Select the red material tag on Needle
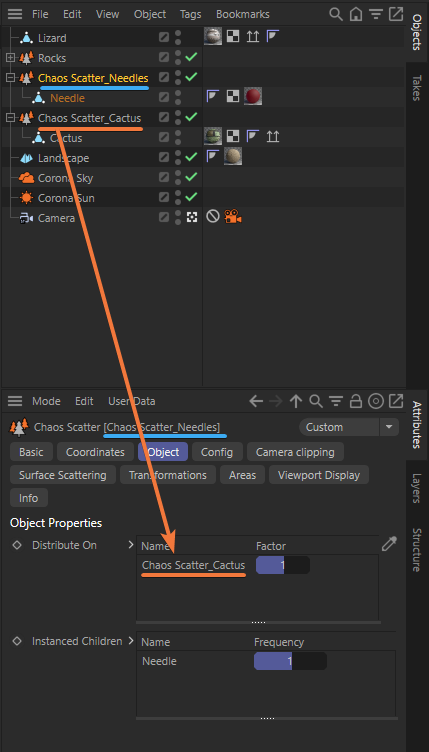The image size is (429, 752). 253,96
